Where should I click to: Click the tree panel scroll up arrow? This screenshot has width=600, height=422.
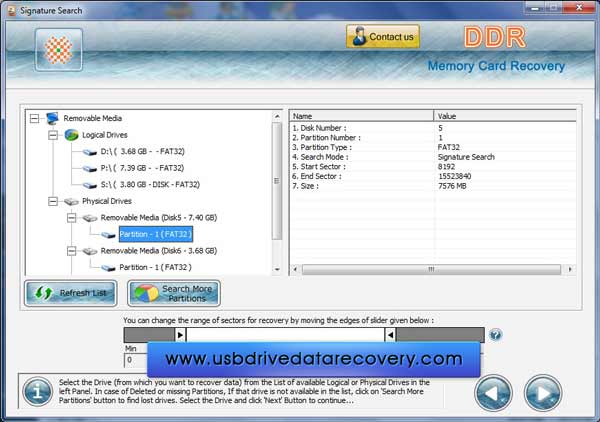277,116
